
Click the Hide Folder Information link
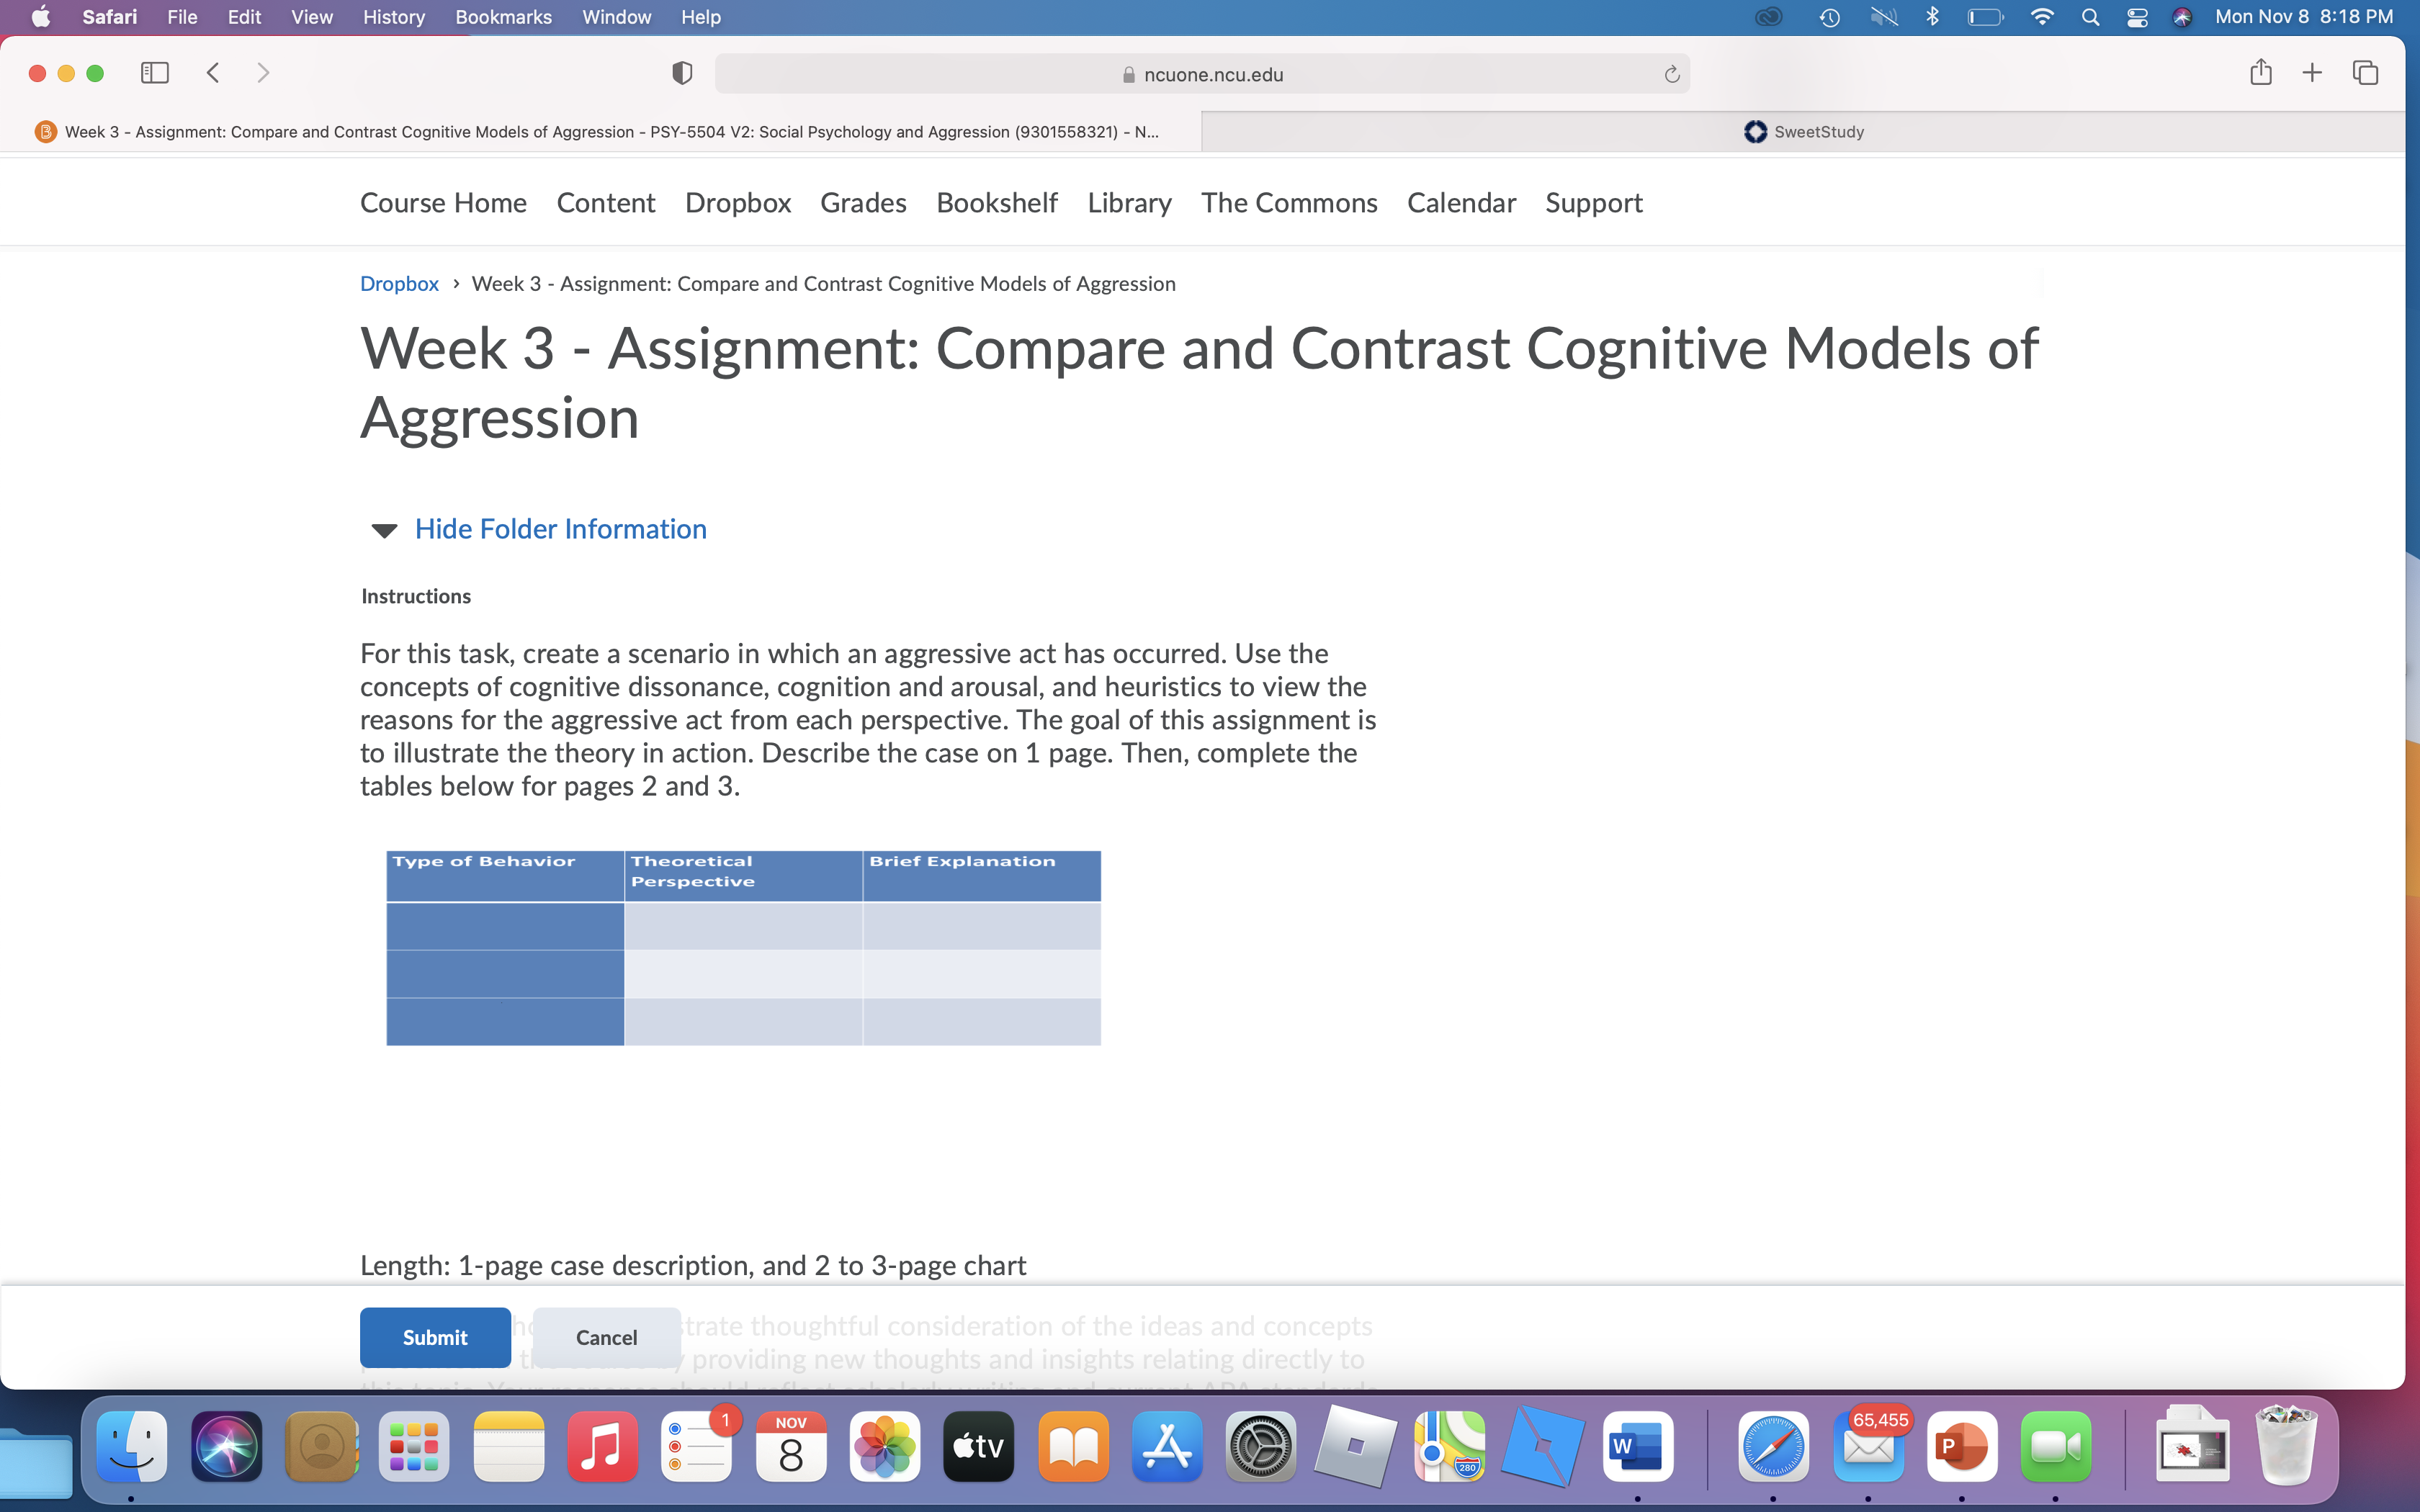[x=561, y=529]
